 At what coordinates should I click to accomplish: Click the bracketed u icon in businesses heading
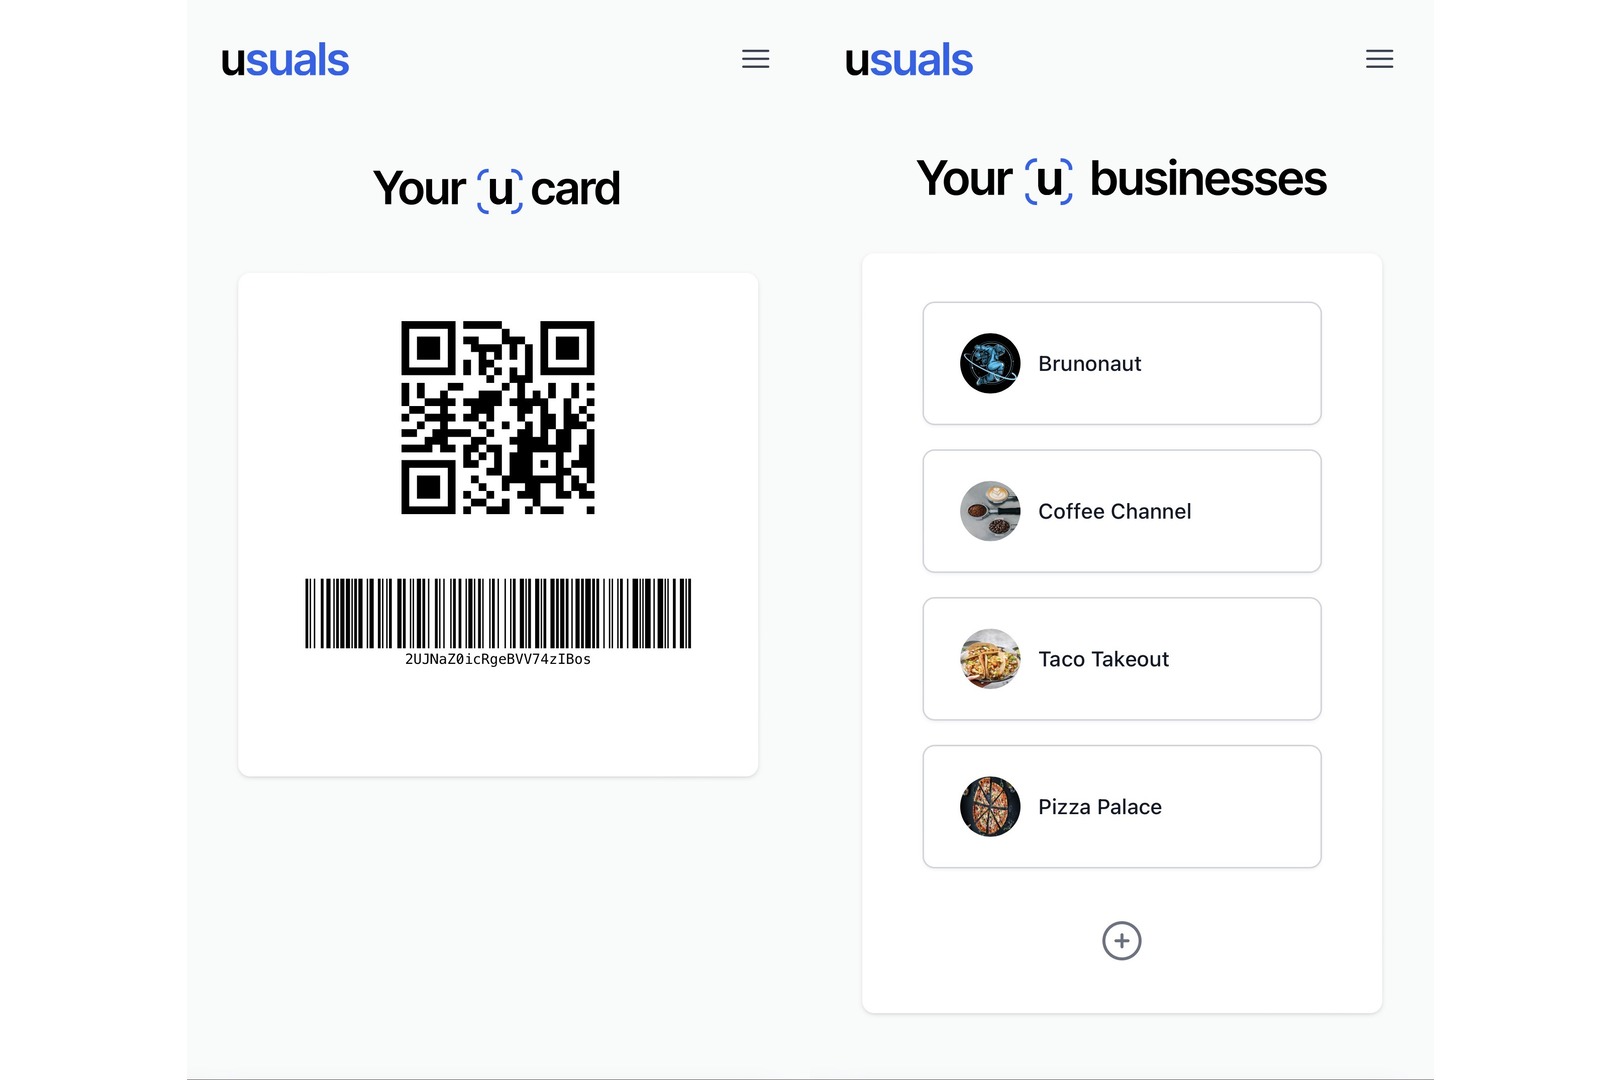(1049, 180)
